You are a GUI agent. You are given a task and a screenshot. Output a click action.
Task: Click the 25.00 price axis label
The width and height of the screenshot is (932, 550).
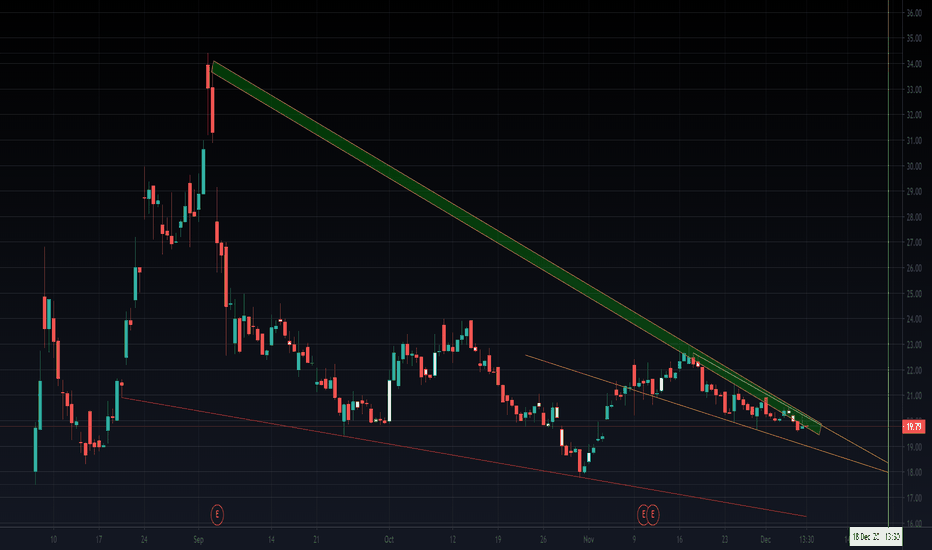pos(914,294)
